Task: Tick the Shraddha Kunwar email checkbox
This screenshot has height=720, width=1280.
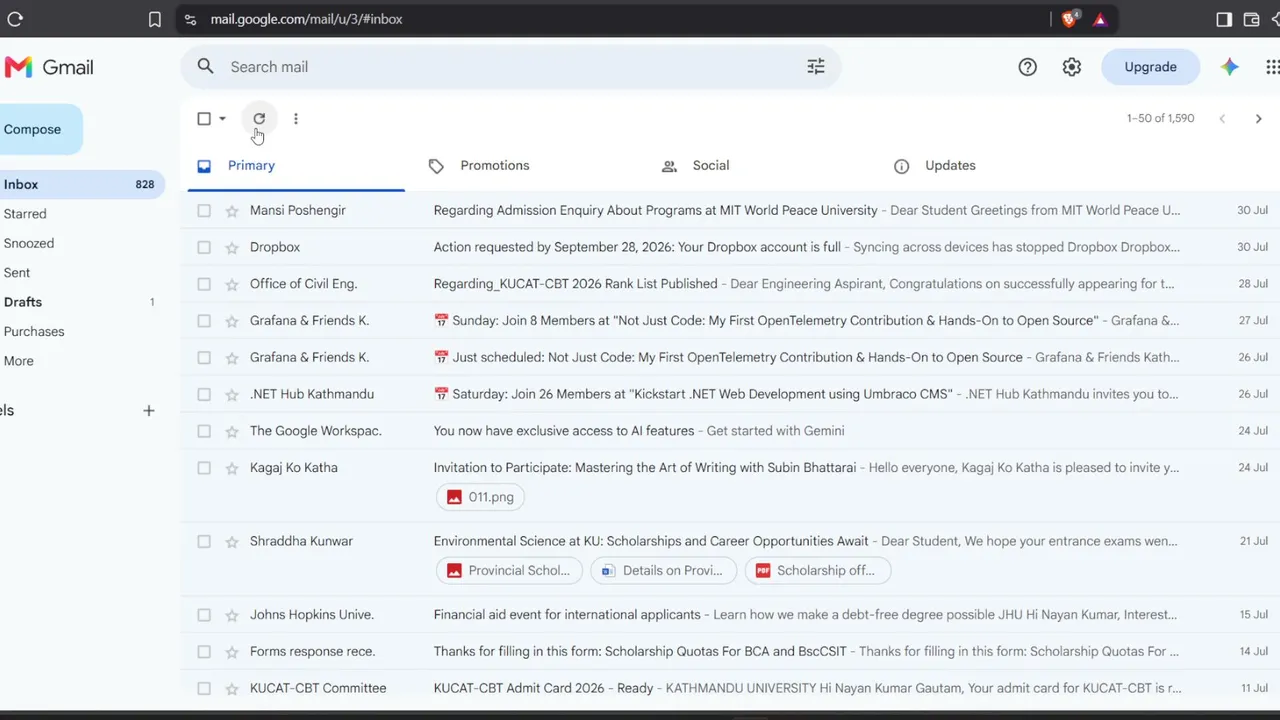Action: click(204, 541)
